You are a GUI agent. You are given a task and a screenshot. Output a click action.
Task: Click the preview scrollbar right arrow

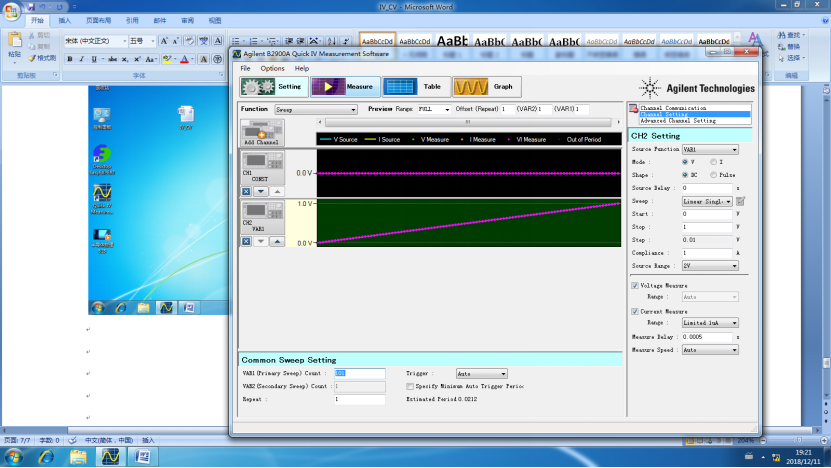pos(618,122)
